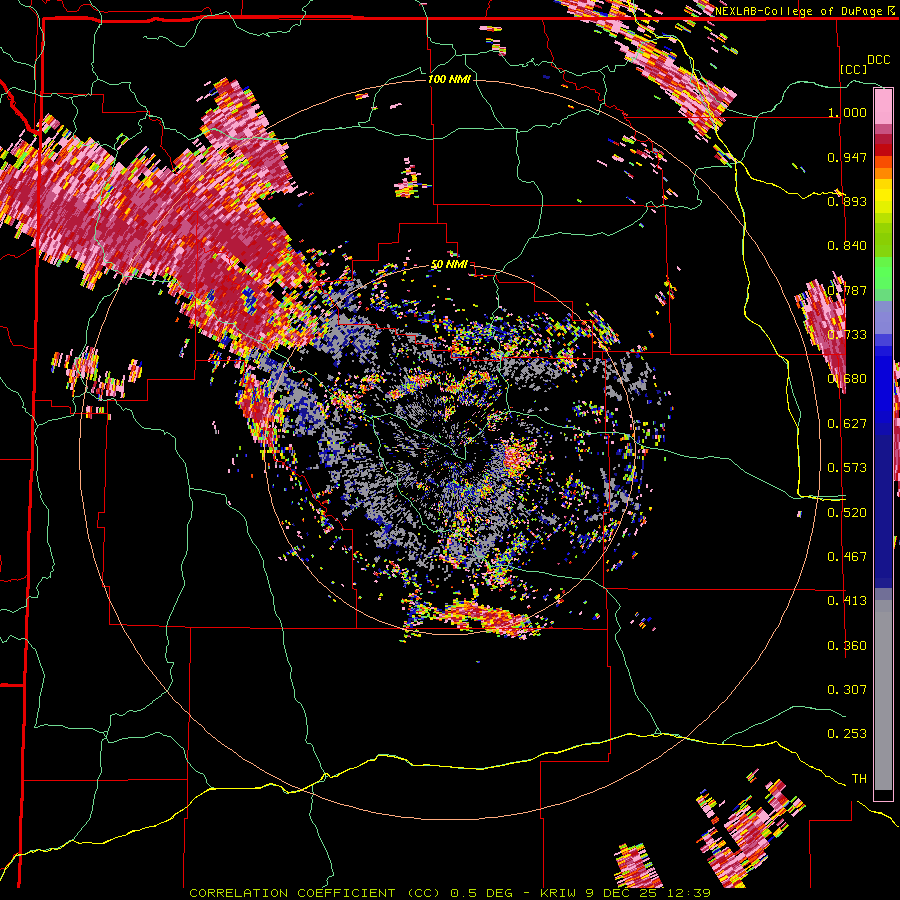Click the DCC label above color bar
This screenshot has width=900, height=900.
point(879,60)
